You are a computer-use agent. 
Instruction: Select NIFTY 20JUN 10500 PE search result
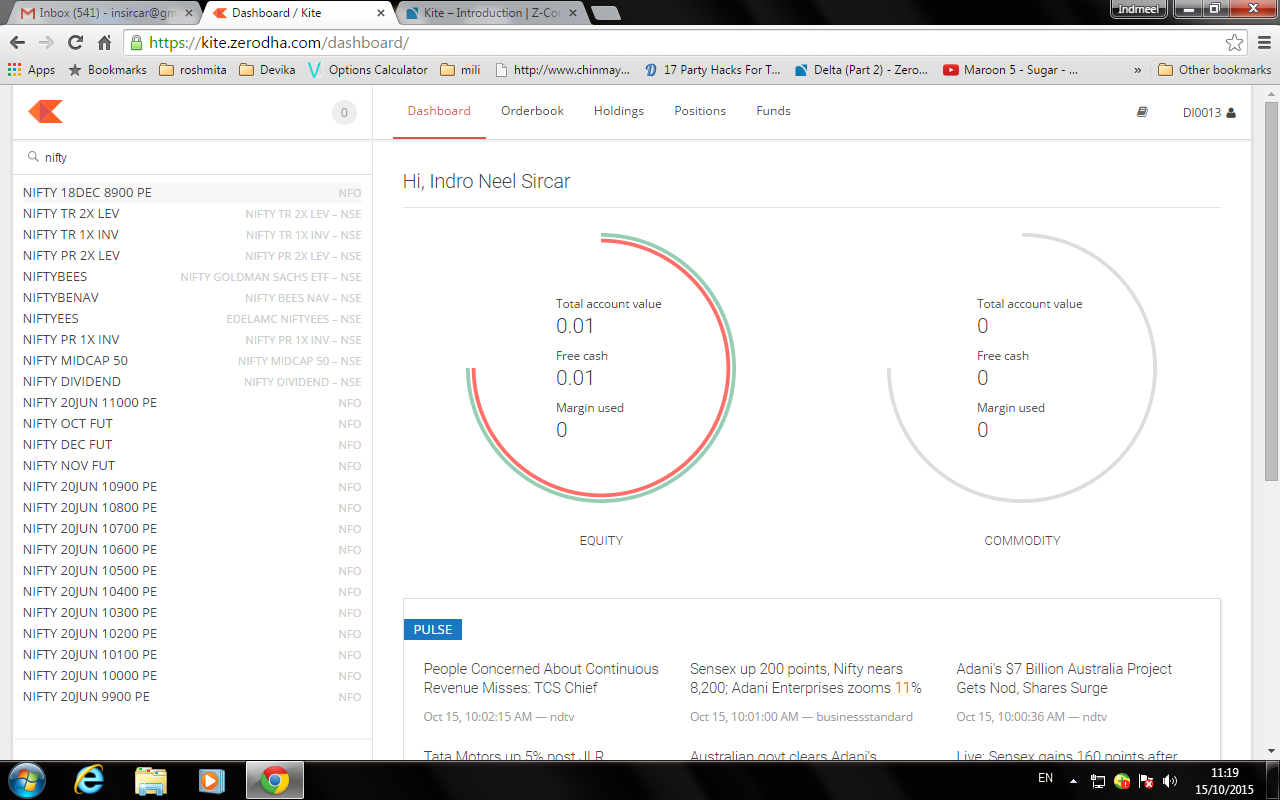pos(192,570)
